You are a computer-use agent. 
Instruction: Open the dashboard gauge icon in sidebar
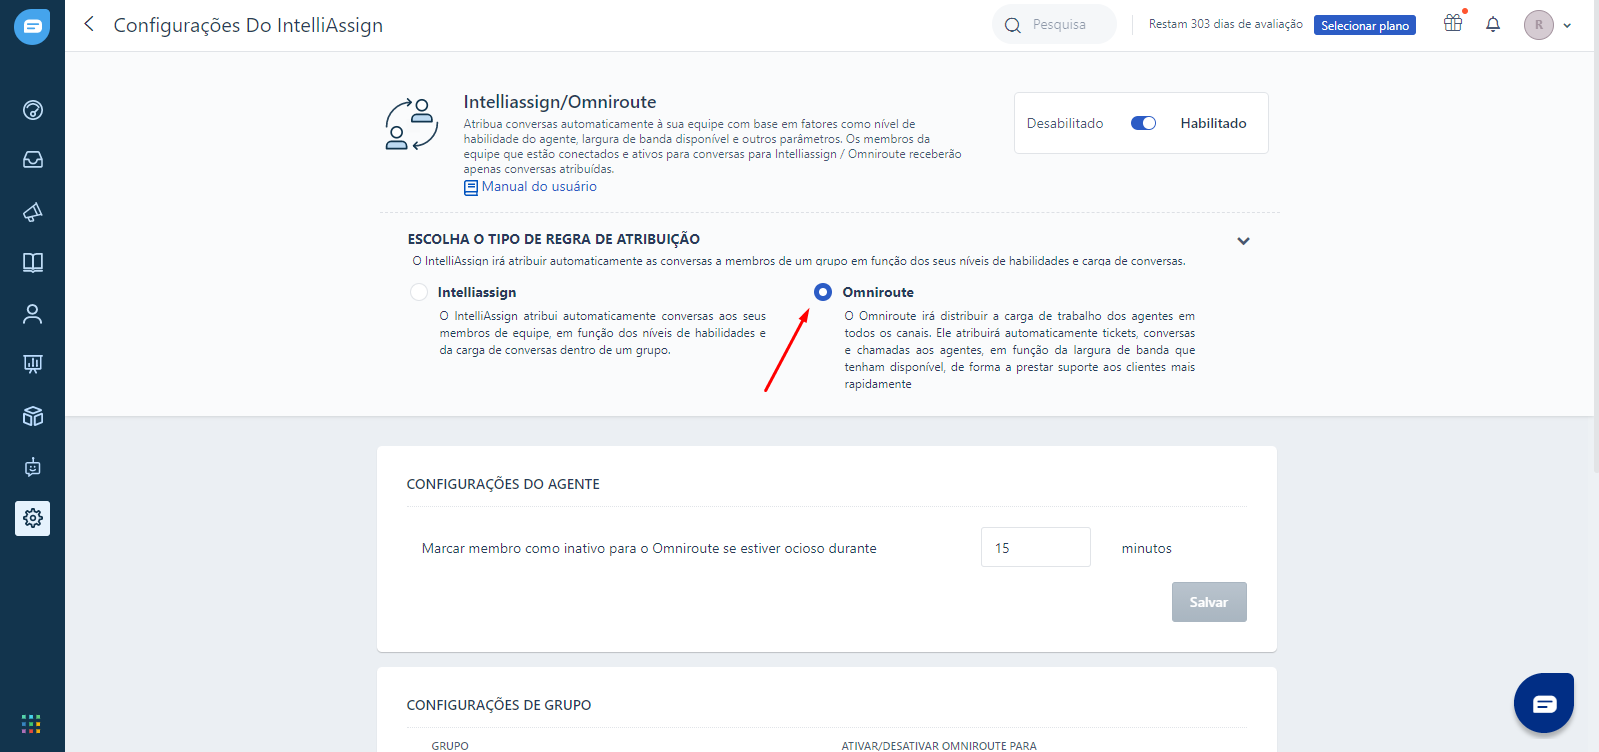point(33,110)
